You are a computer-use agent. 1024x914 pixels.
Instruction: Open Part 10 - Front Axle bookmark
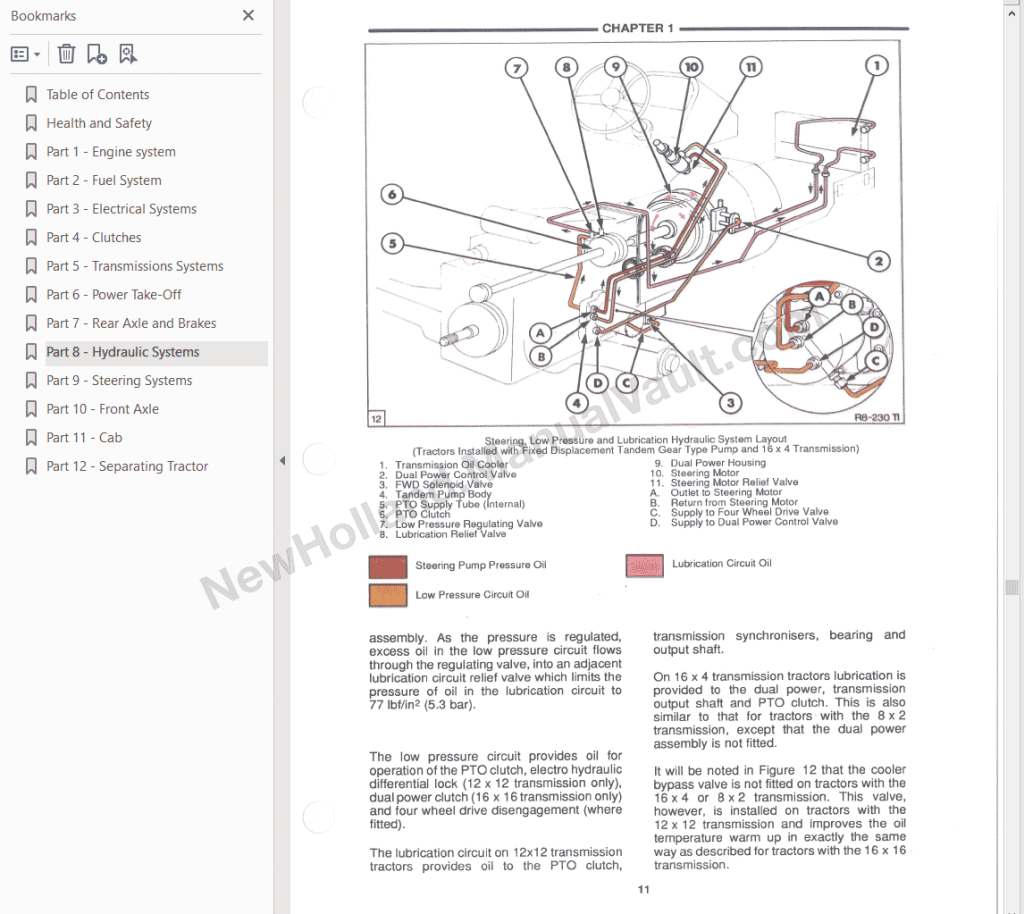103,409
